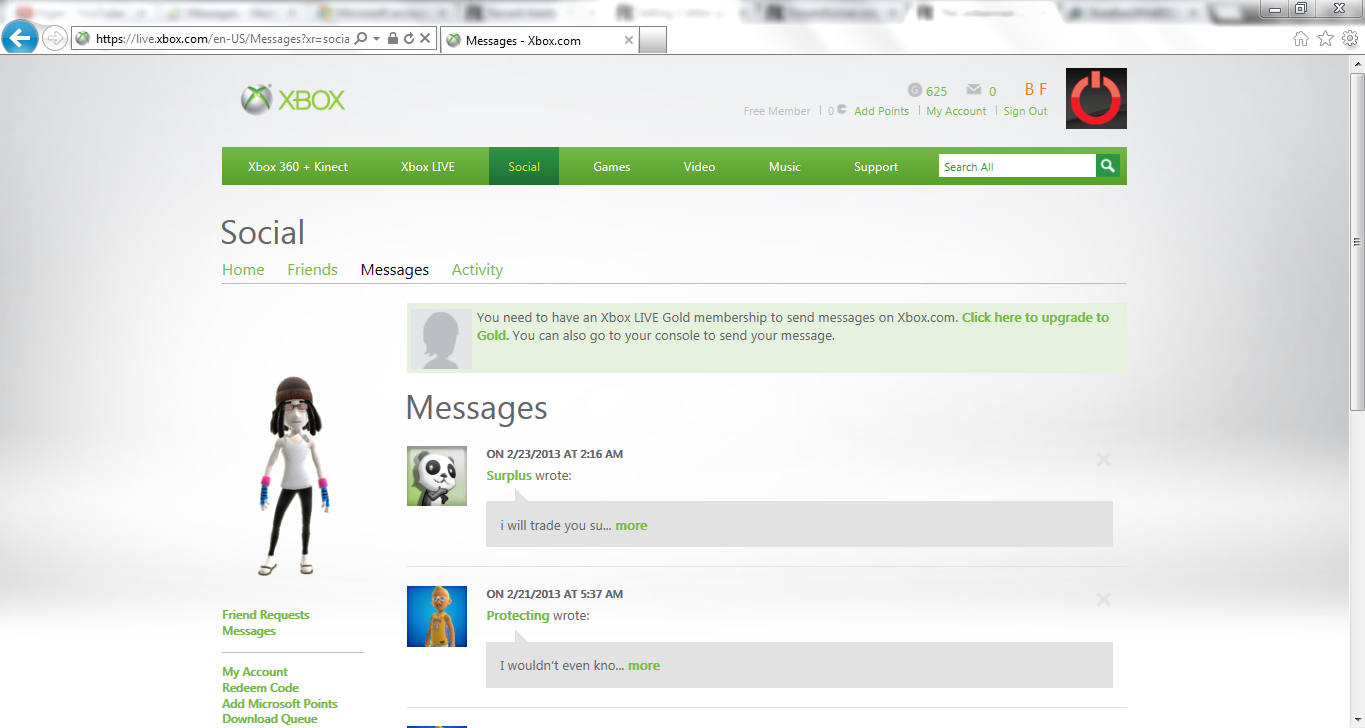Open the Protecting sender profile link
The width and height of the screenshot is (1365, 728).
pyautogui.click(x=518, y=616)
